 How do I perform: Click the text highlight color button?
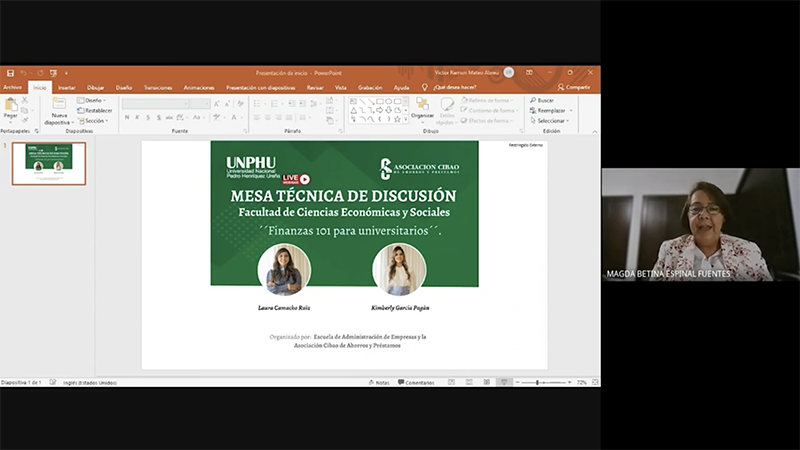click(x=218, y=117)
